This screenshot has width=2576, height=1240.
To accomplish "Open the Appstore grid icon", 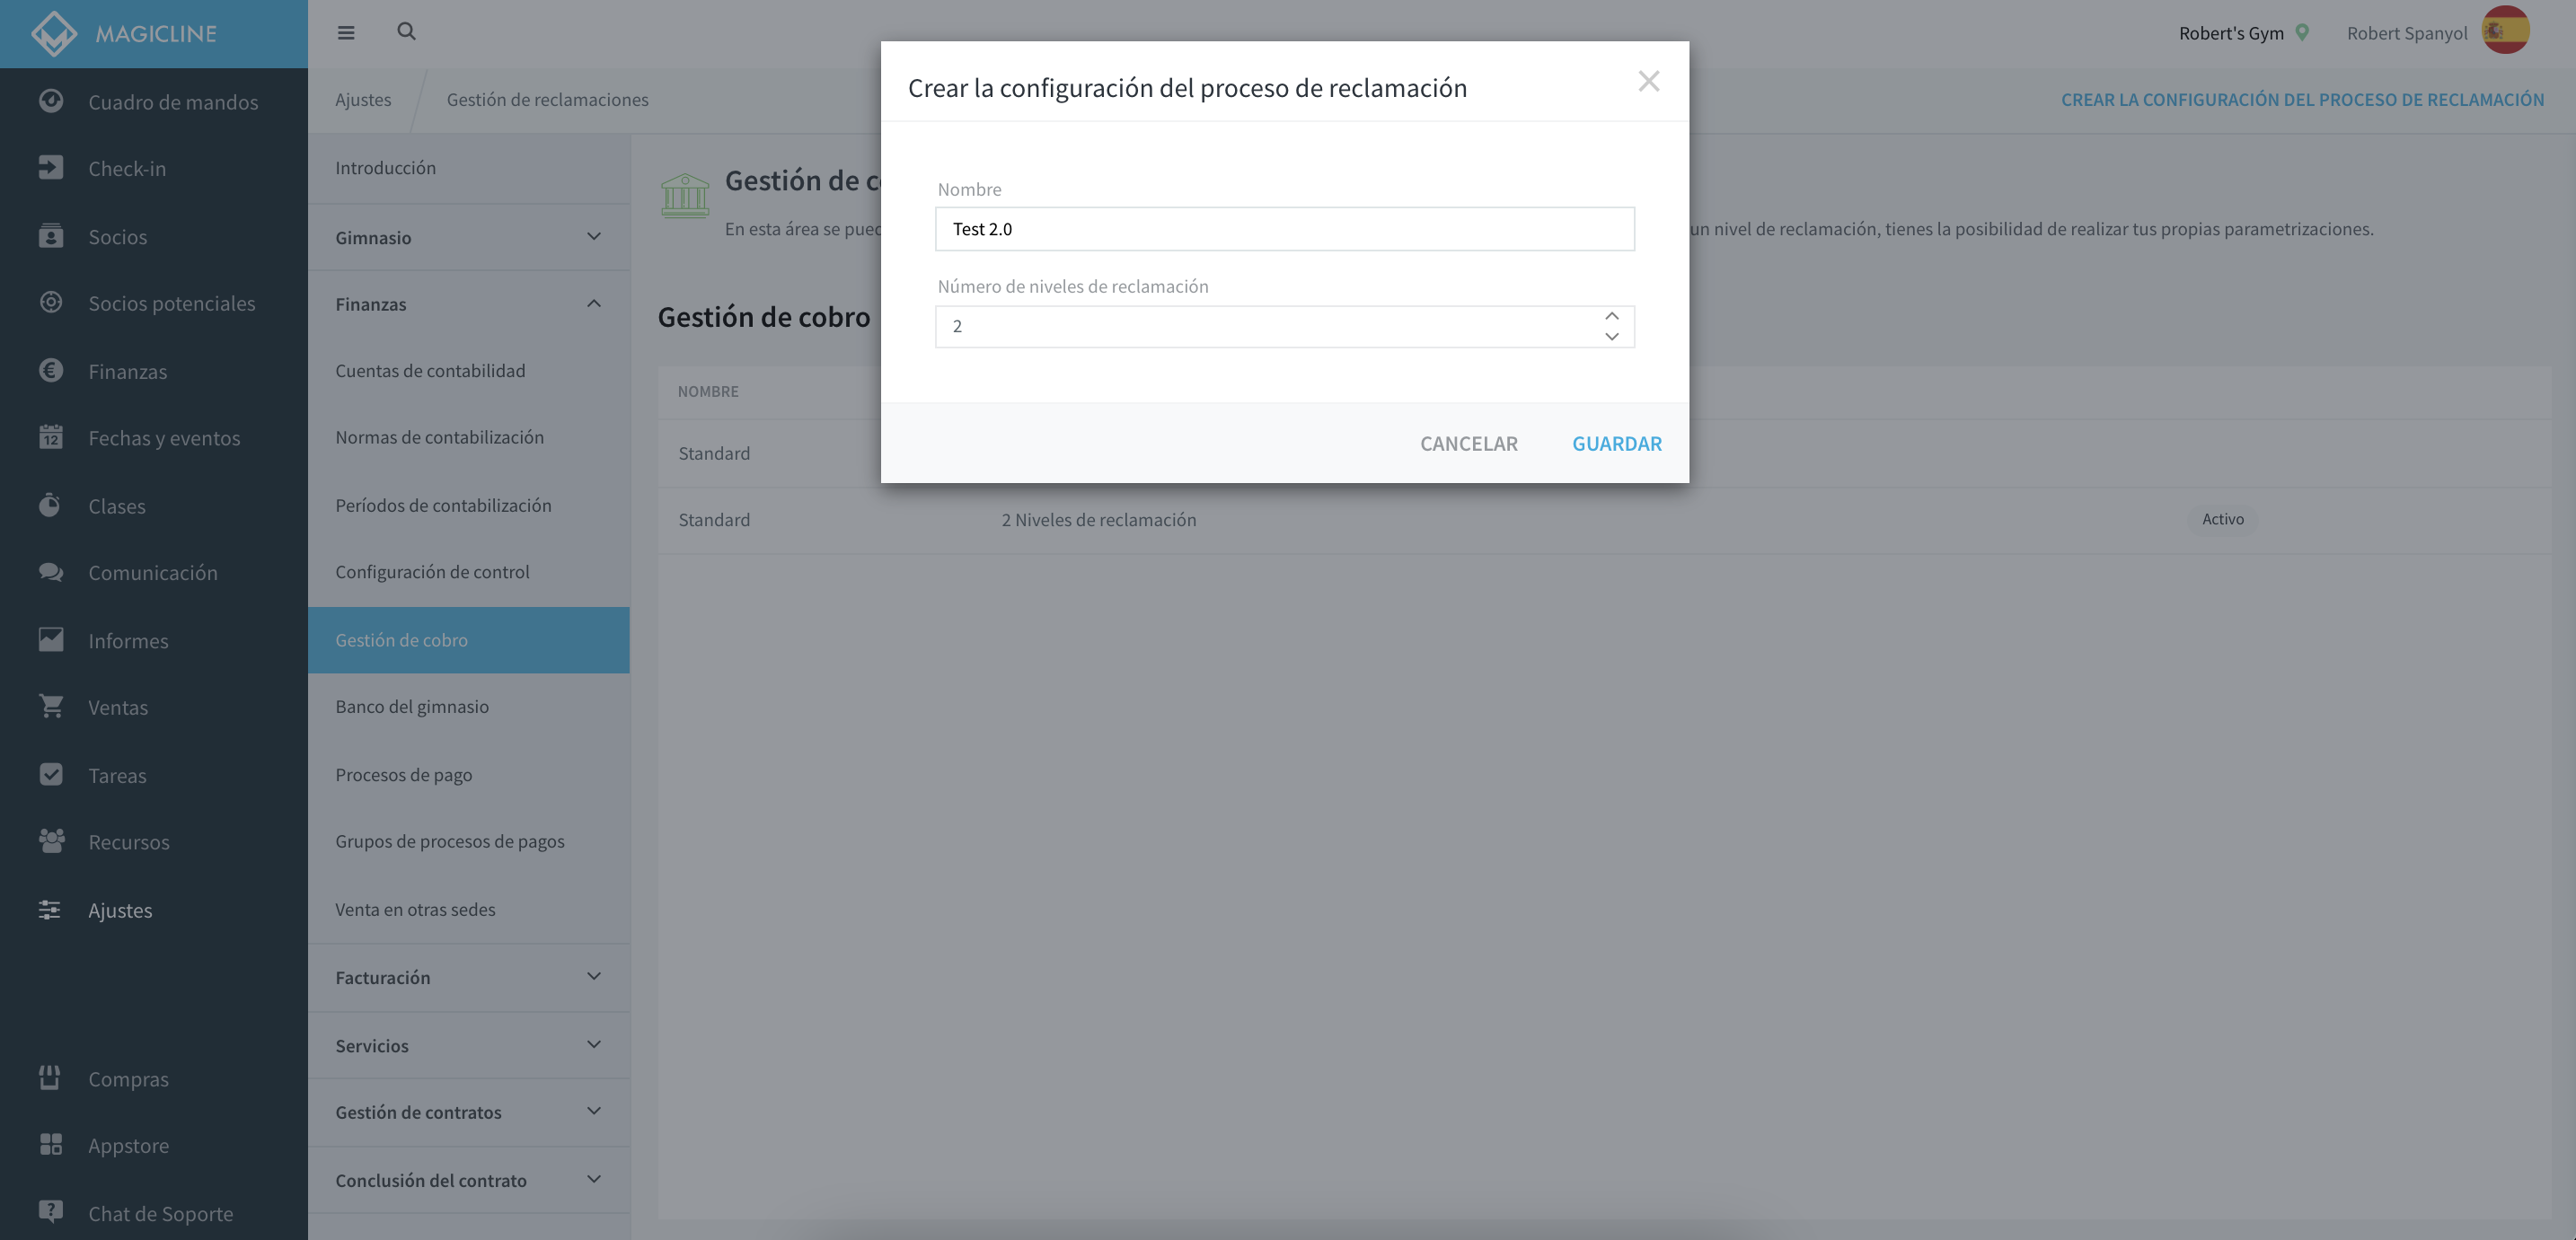I will pos(51,1145).
